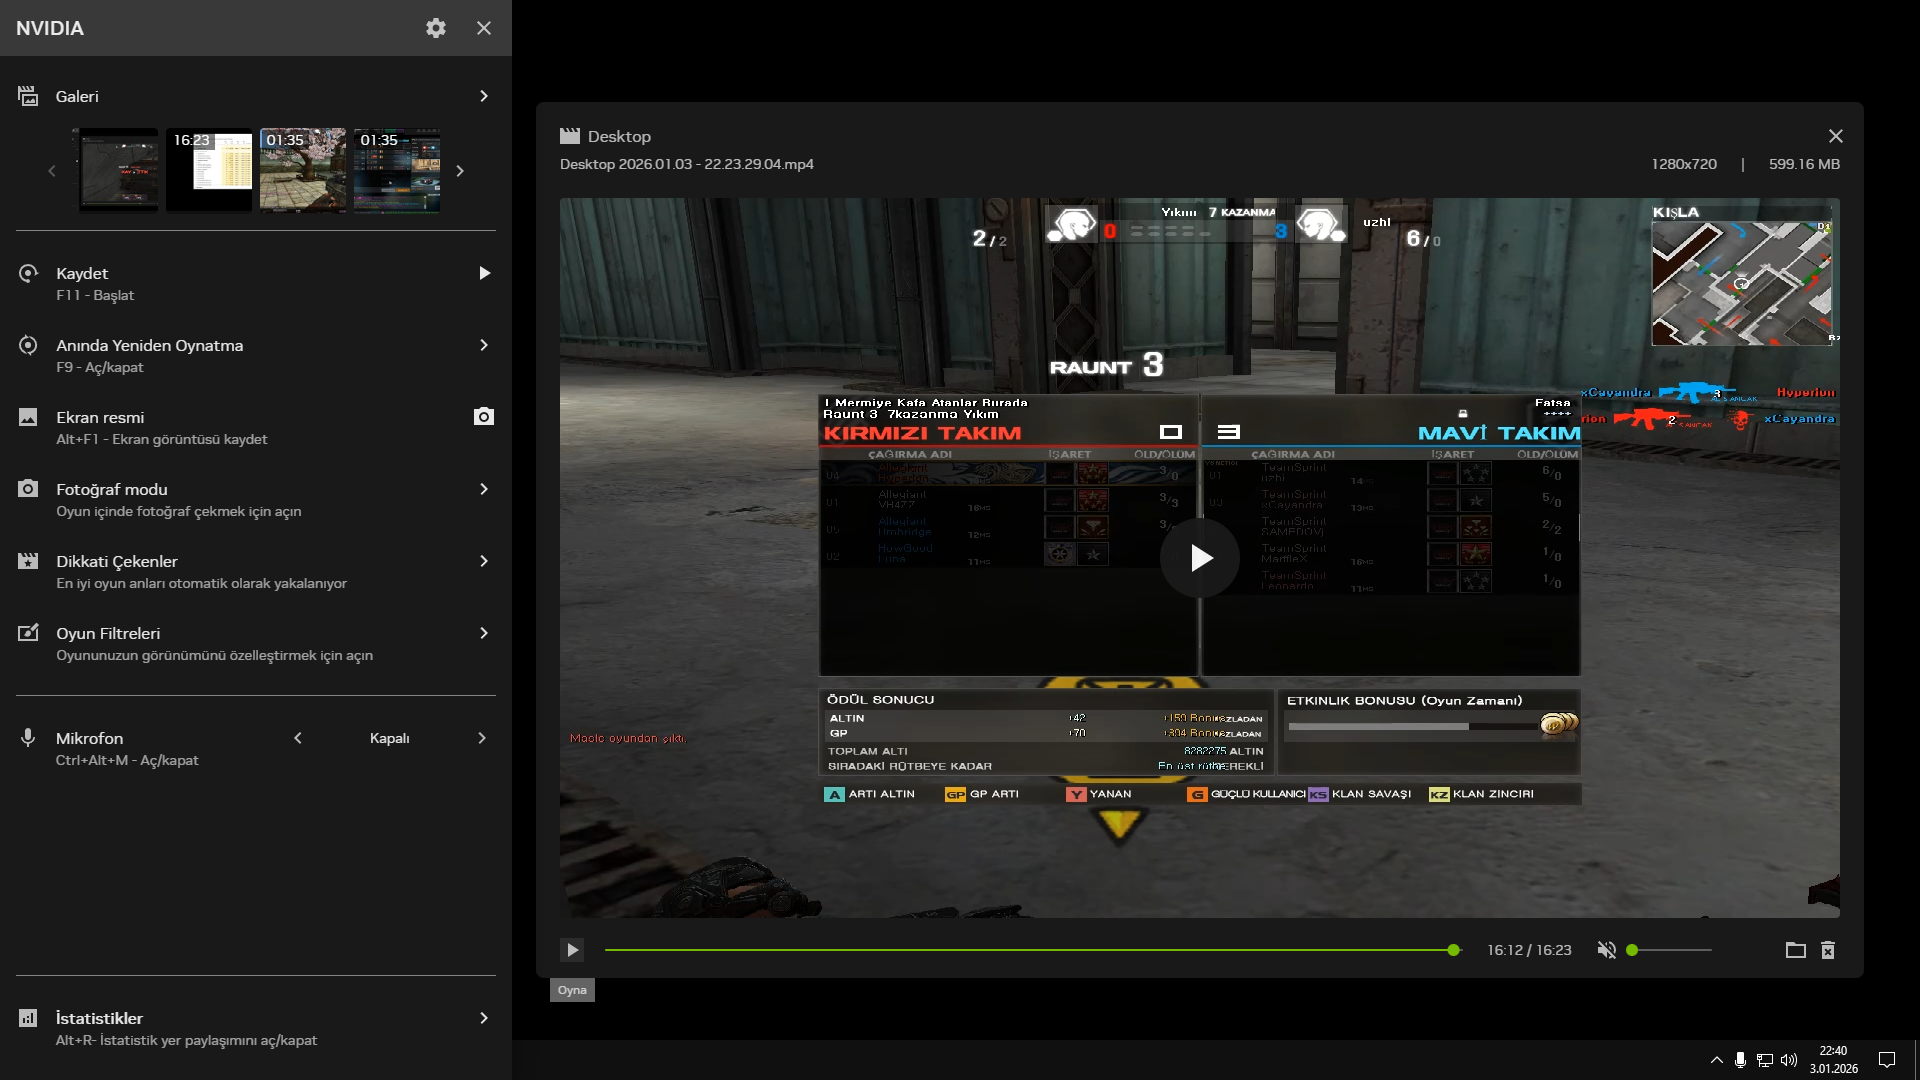This screenshot has height=1080, width=1920.
Task: Click the 599.16 MB file size
Action: point(1804,164)
